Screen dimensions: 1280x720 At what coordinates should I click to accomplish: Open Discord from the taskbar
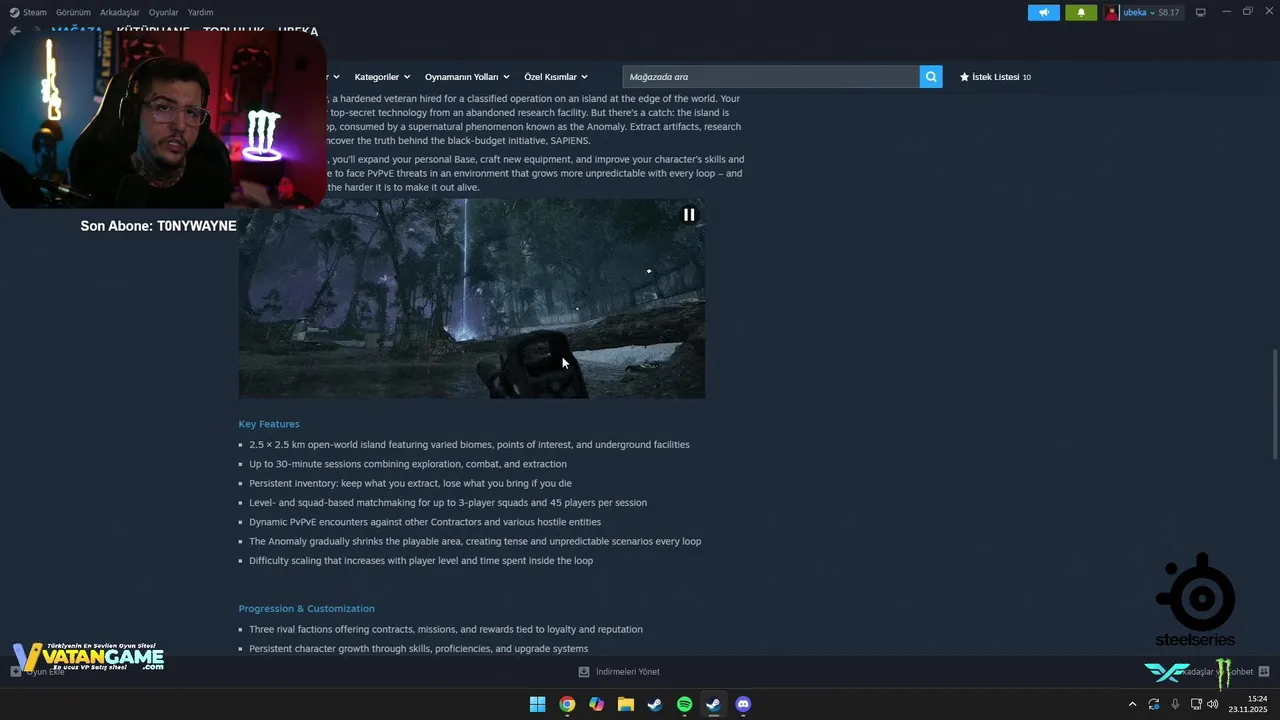(x=743, y=704)
